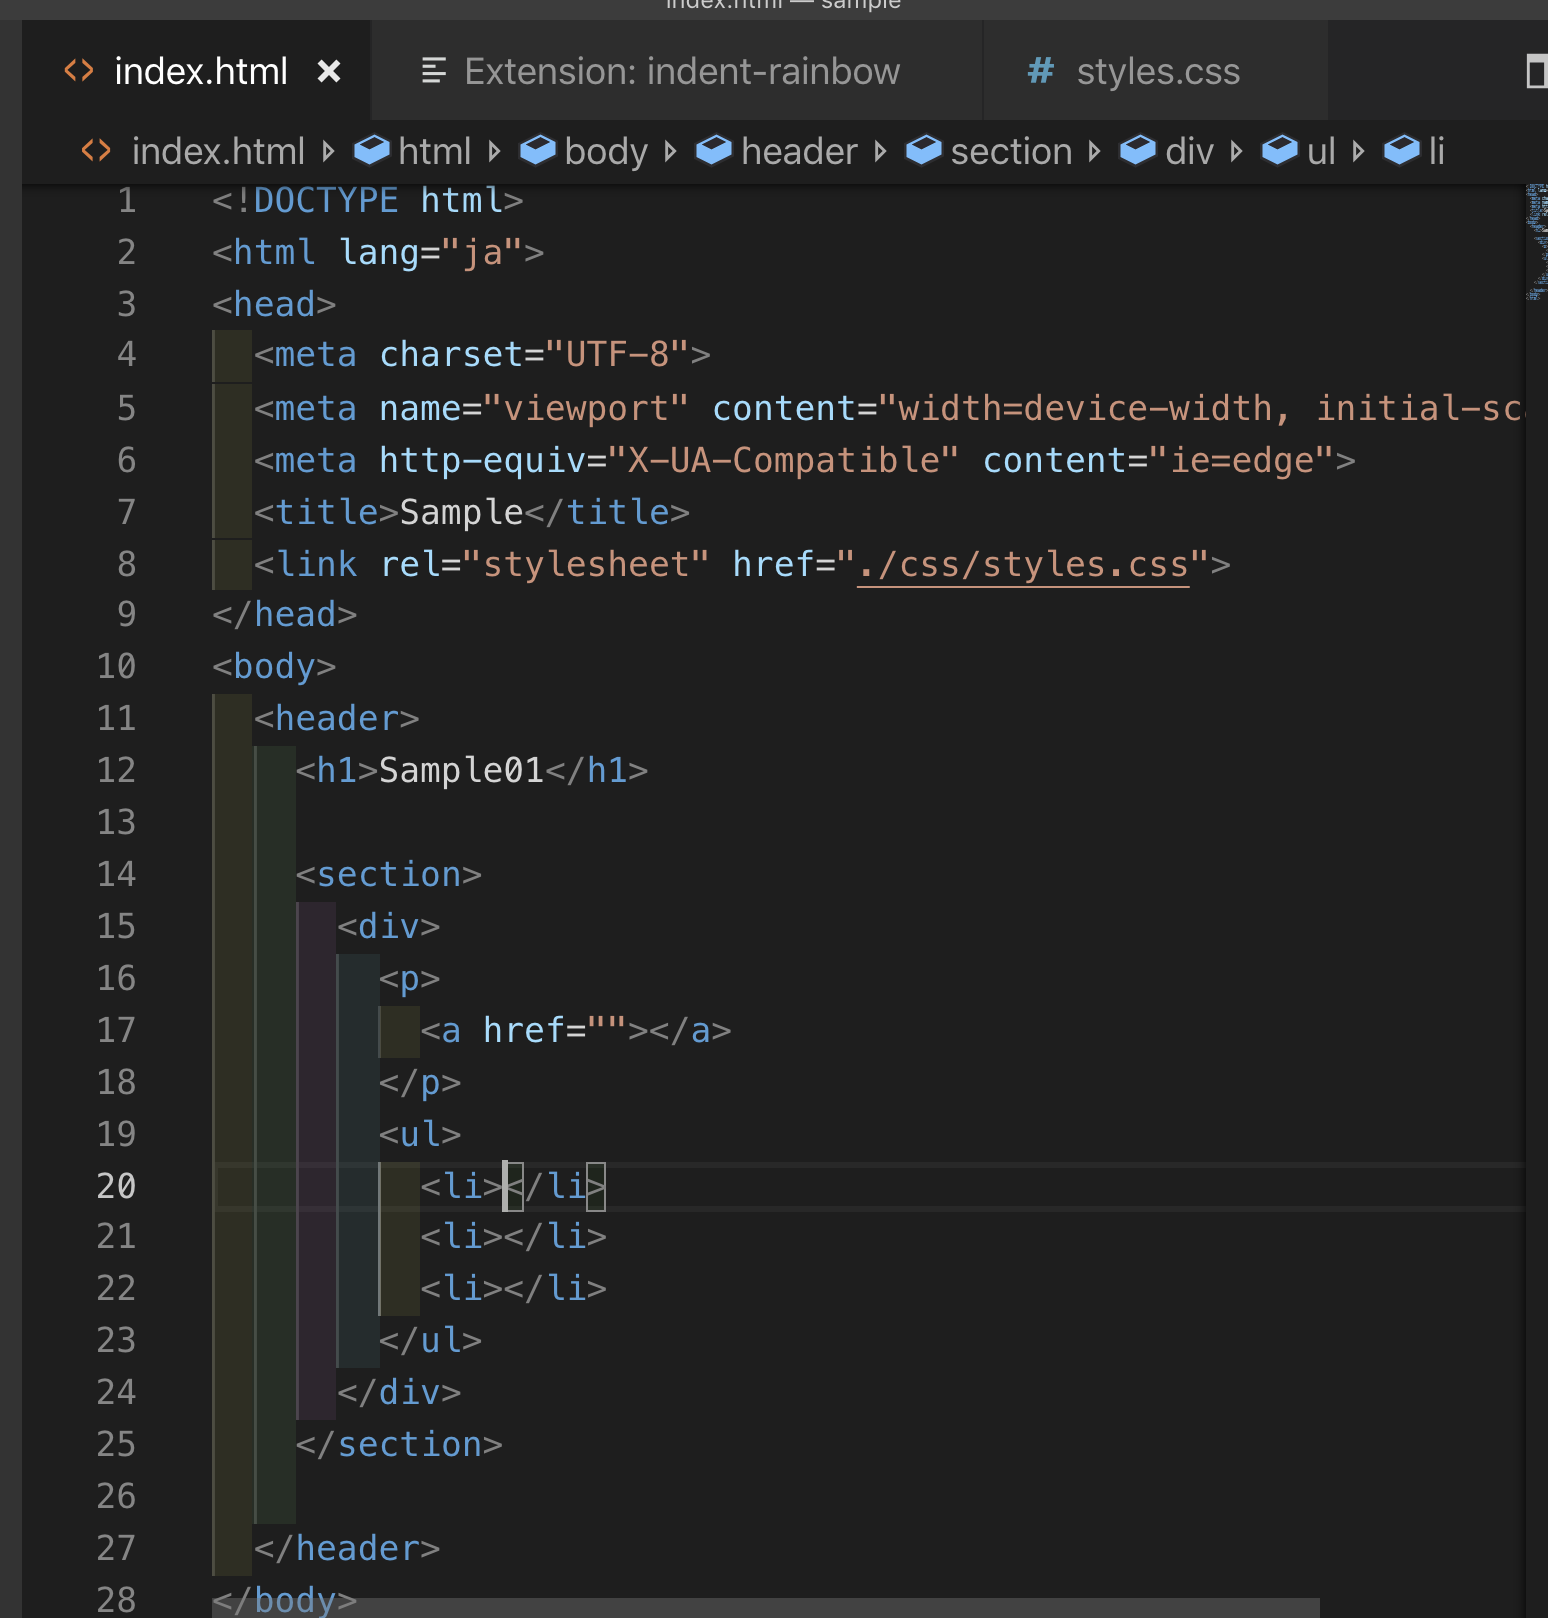
Task: Click the closing </div> tag
Action: point(399,1392)
